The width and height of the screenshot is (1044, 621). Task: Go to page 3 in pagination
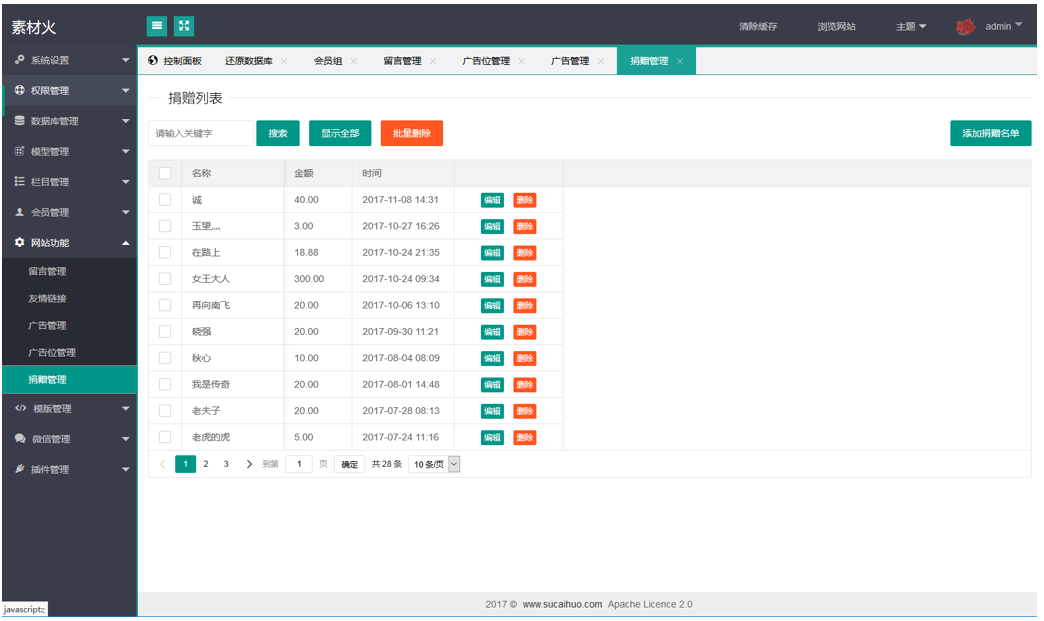226,464
